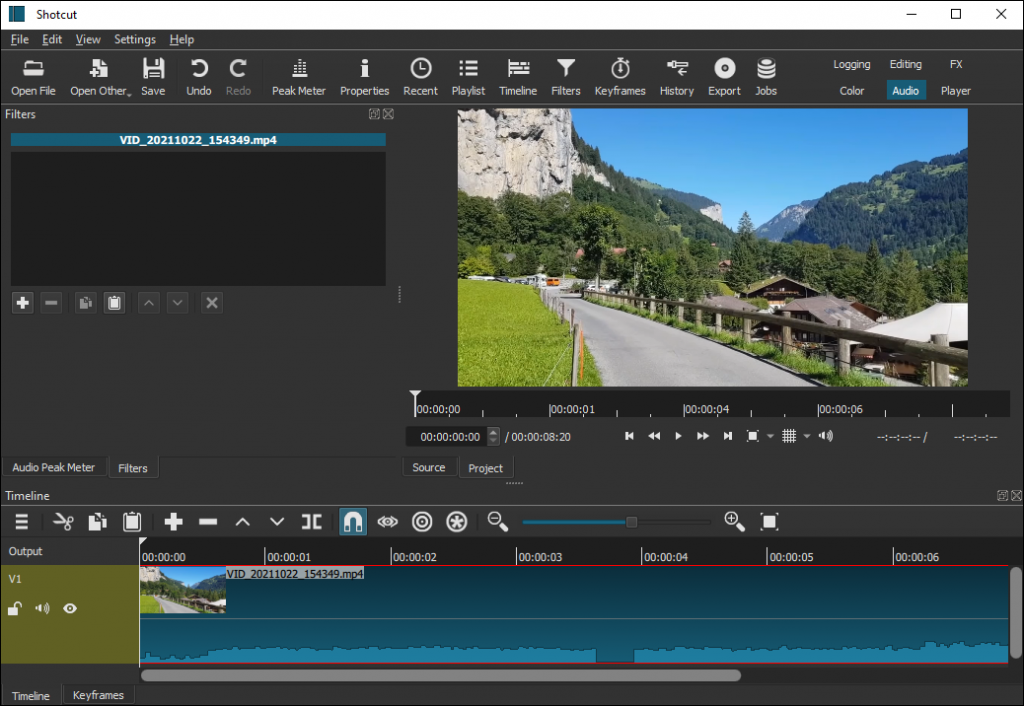The image size is (1024, 706).
Task: Click the History icon in the toolbar
Action: click(677, 75)
